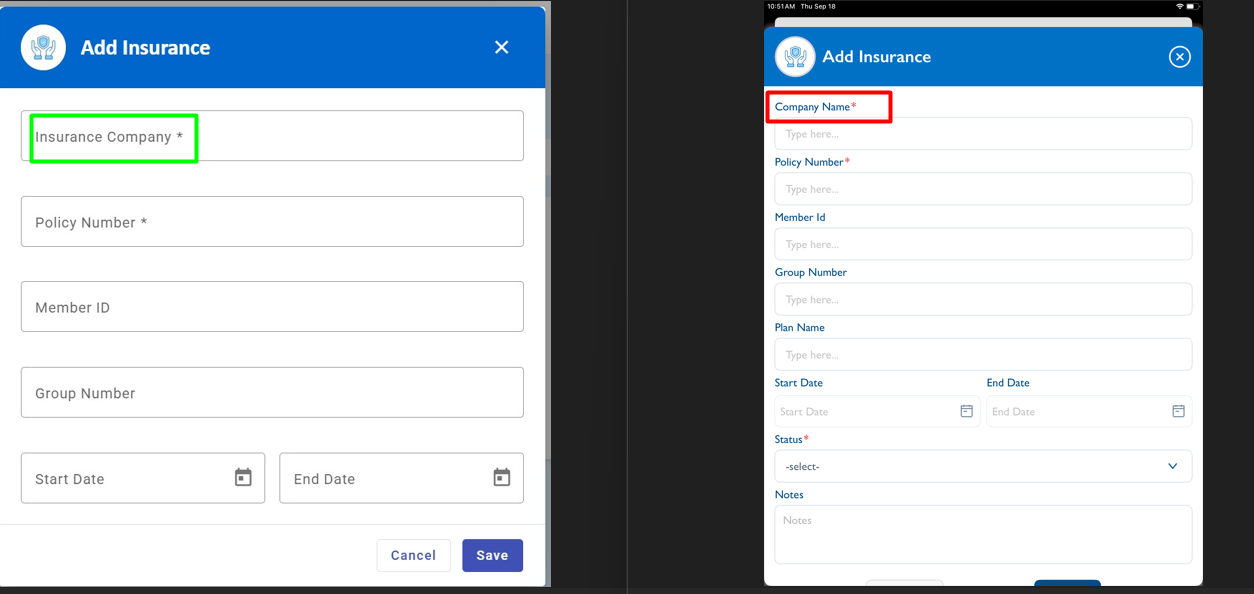Close the desktop Add Insurance dialog with the X
The height and width of the screenshot is (594, 1254).
pyautogui.click(x=501, y=47)
